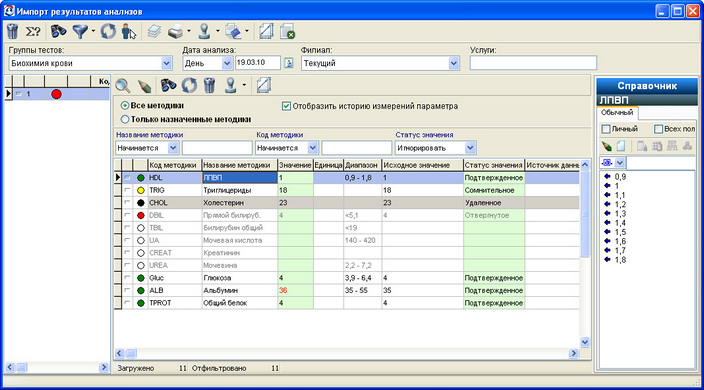Viewport: 704px width, 390px height.
Task: Click the document with pen icon in top toolbar
Action: pos(233,31)
